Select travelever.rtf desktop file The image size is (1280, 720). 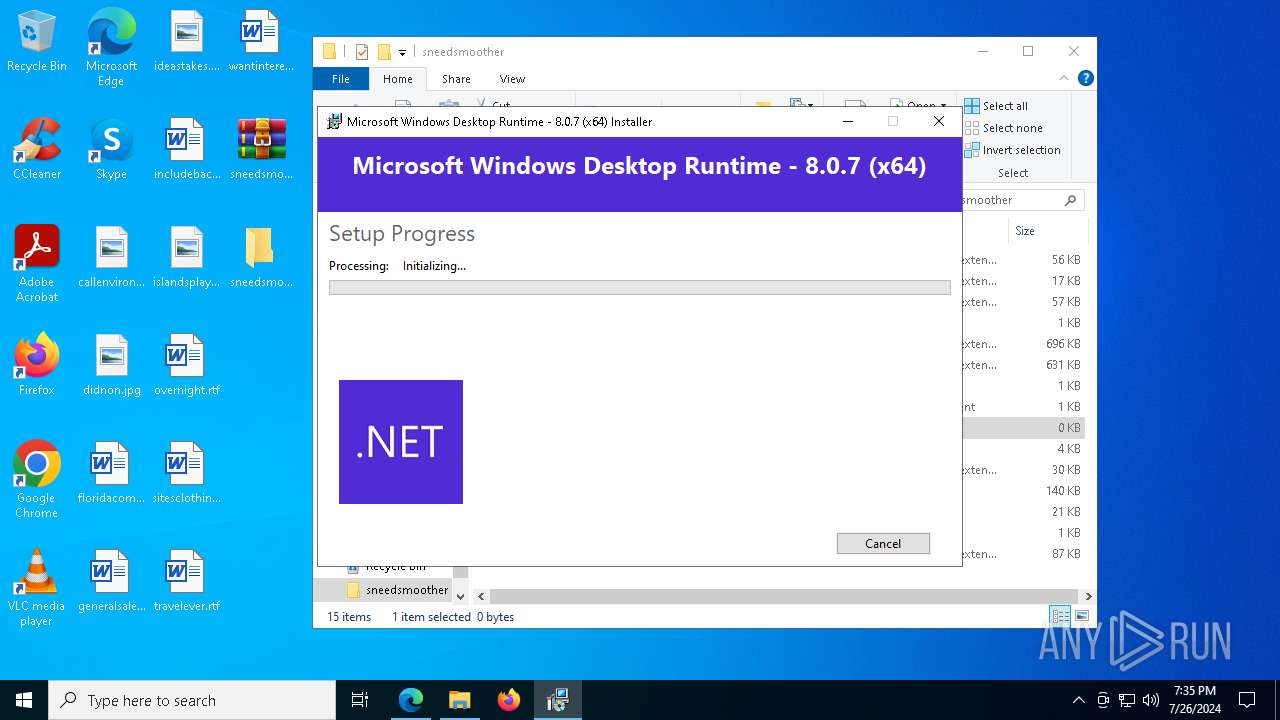tap(186, 581)
